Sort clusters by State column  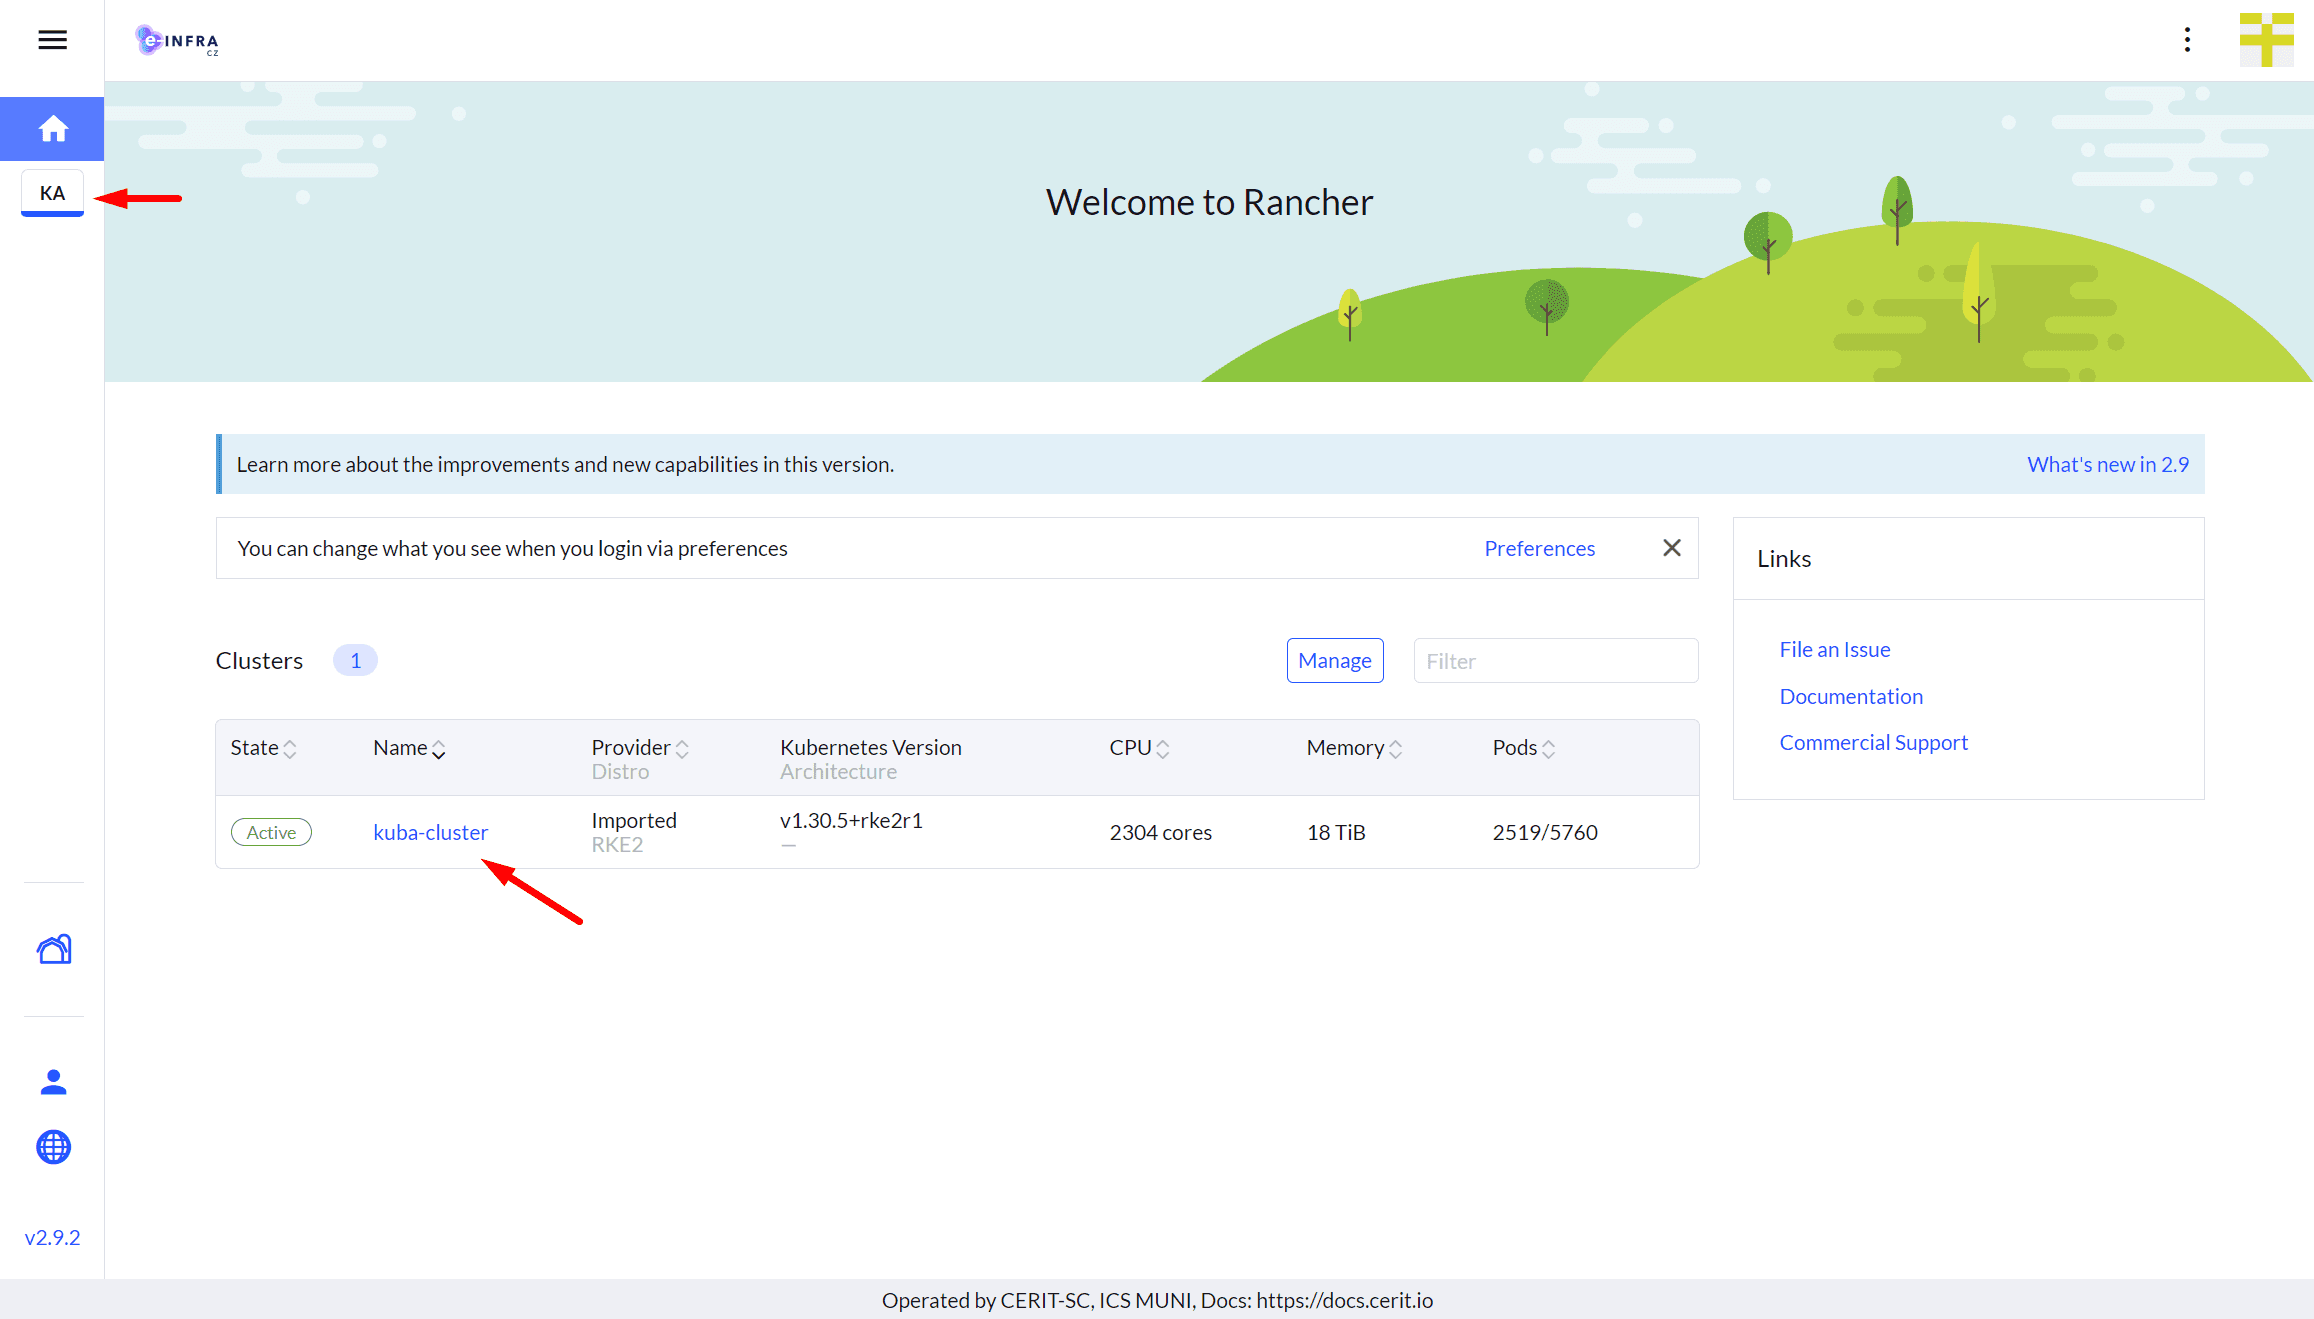[263, 748]
